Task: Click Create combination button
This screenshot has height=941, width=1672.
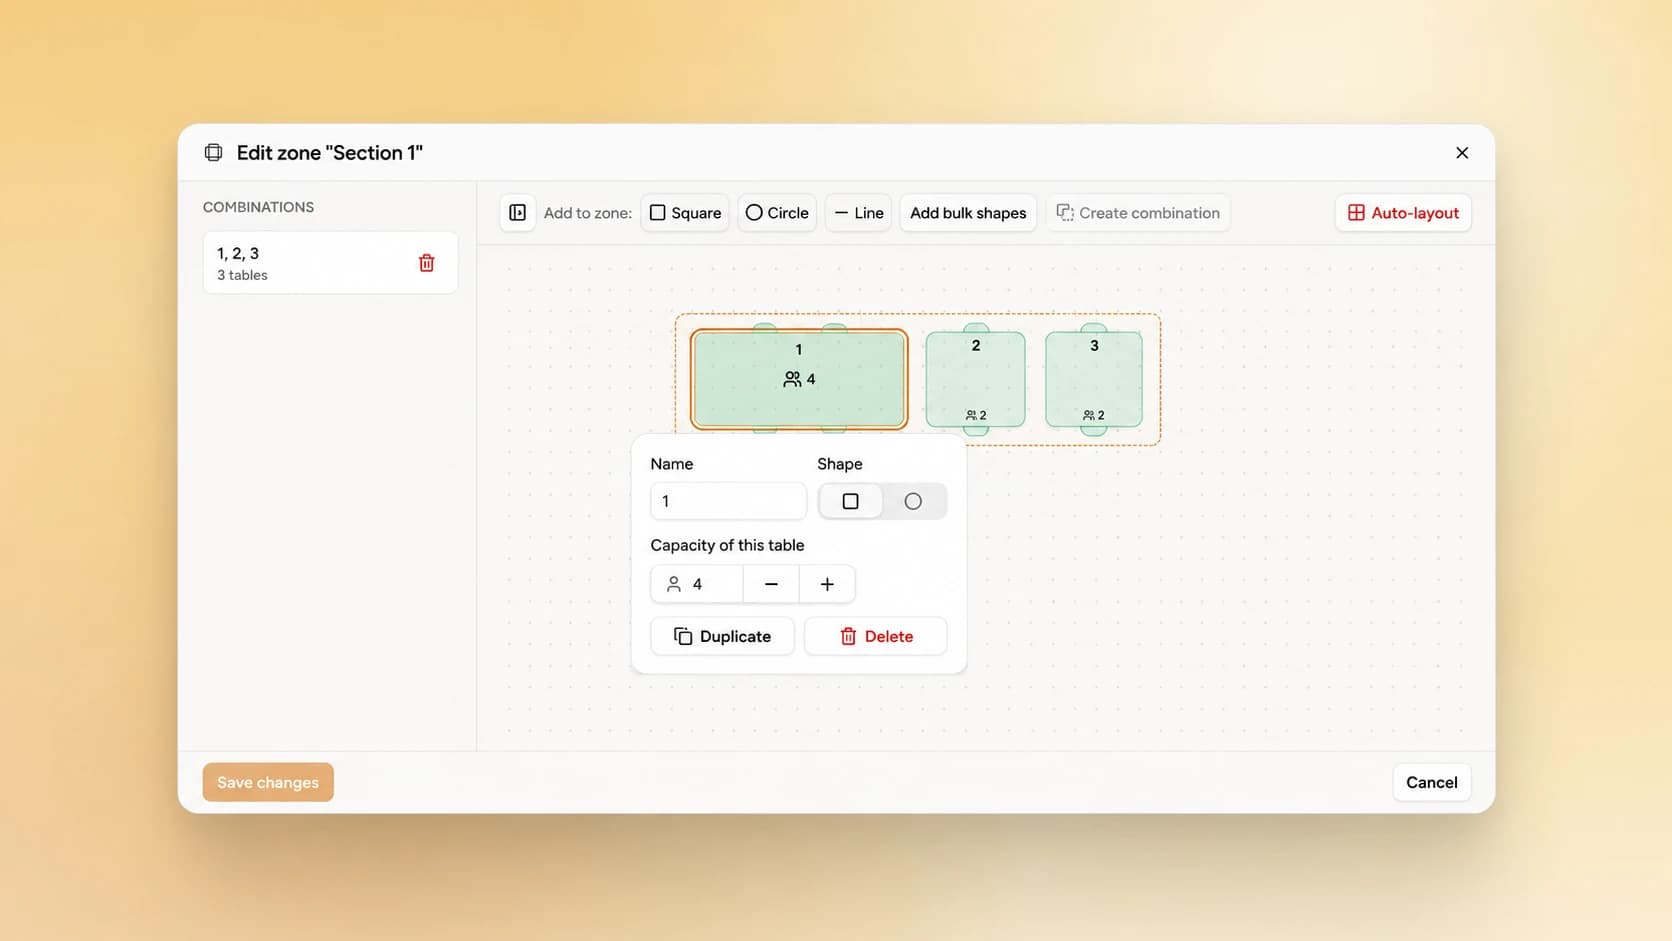Action: click(1138, 213)
